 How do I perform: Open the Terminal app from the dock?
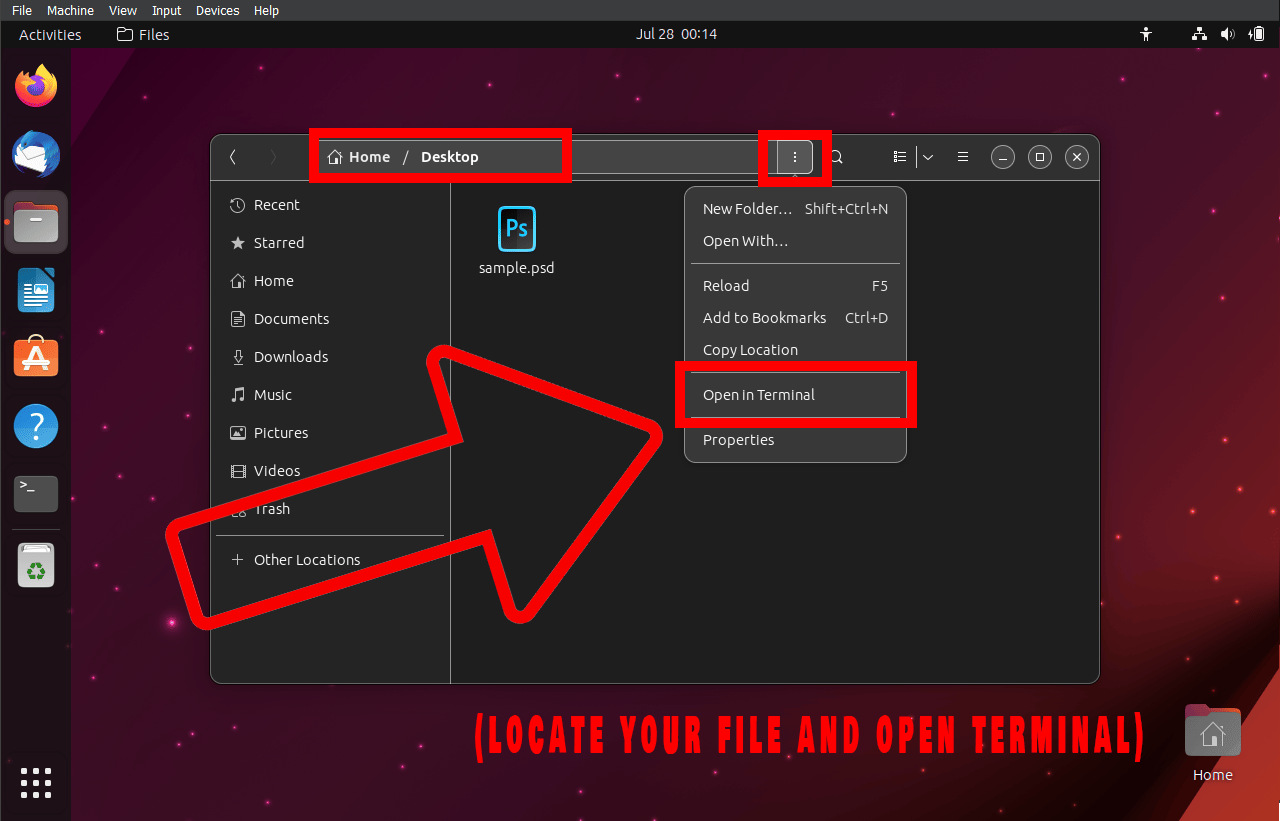point(35,493)
